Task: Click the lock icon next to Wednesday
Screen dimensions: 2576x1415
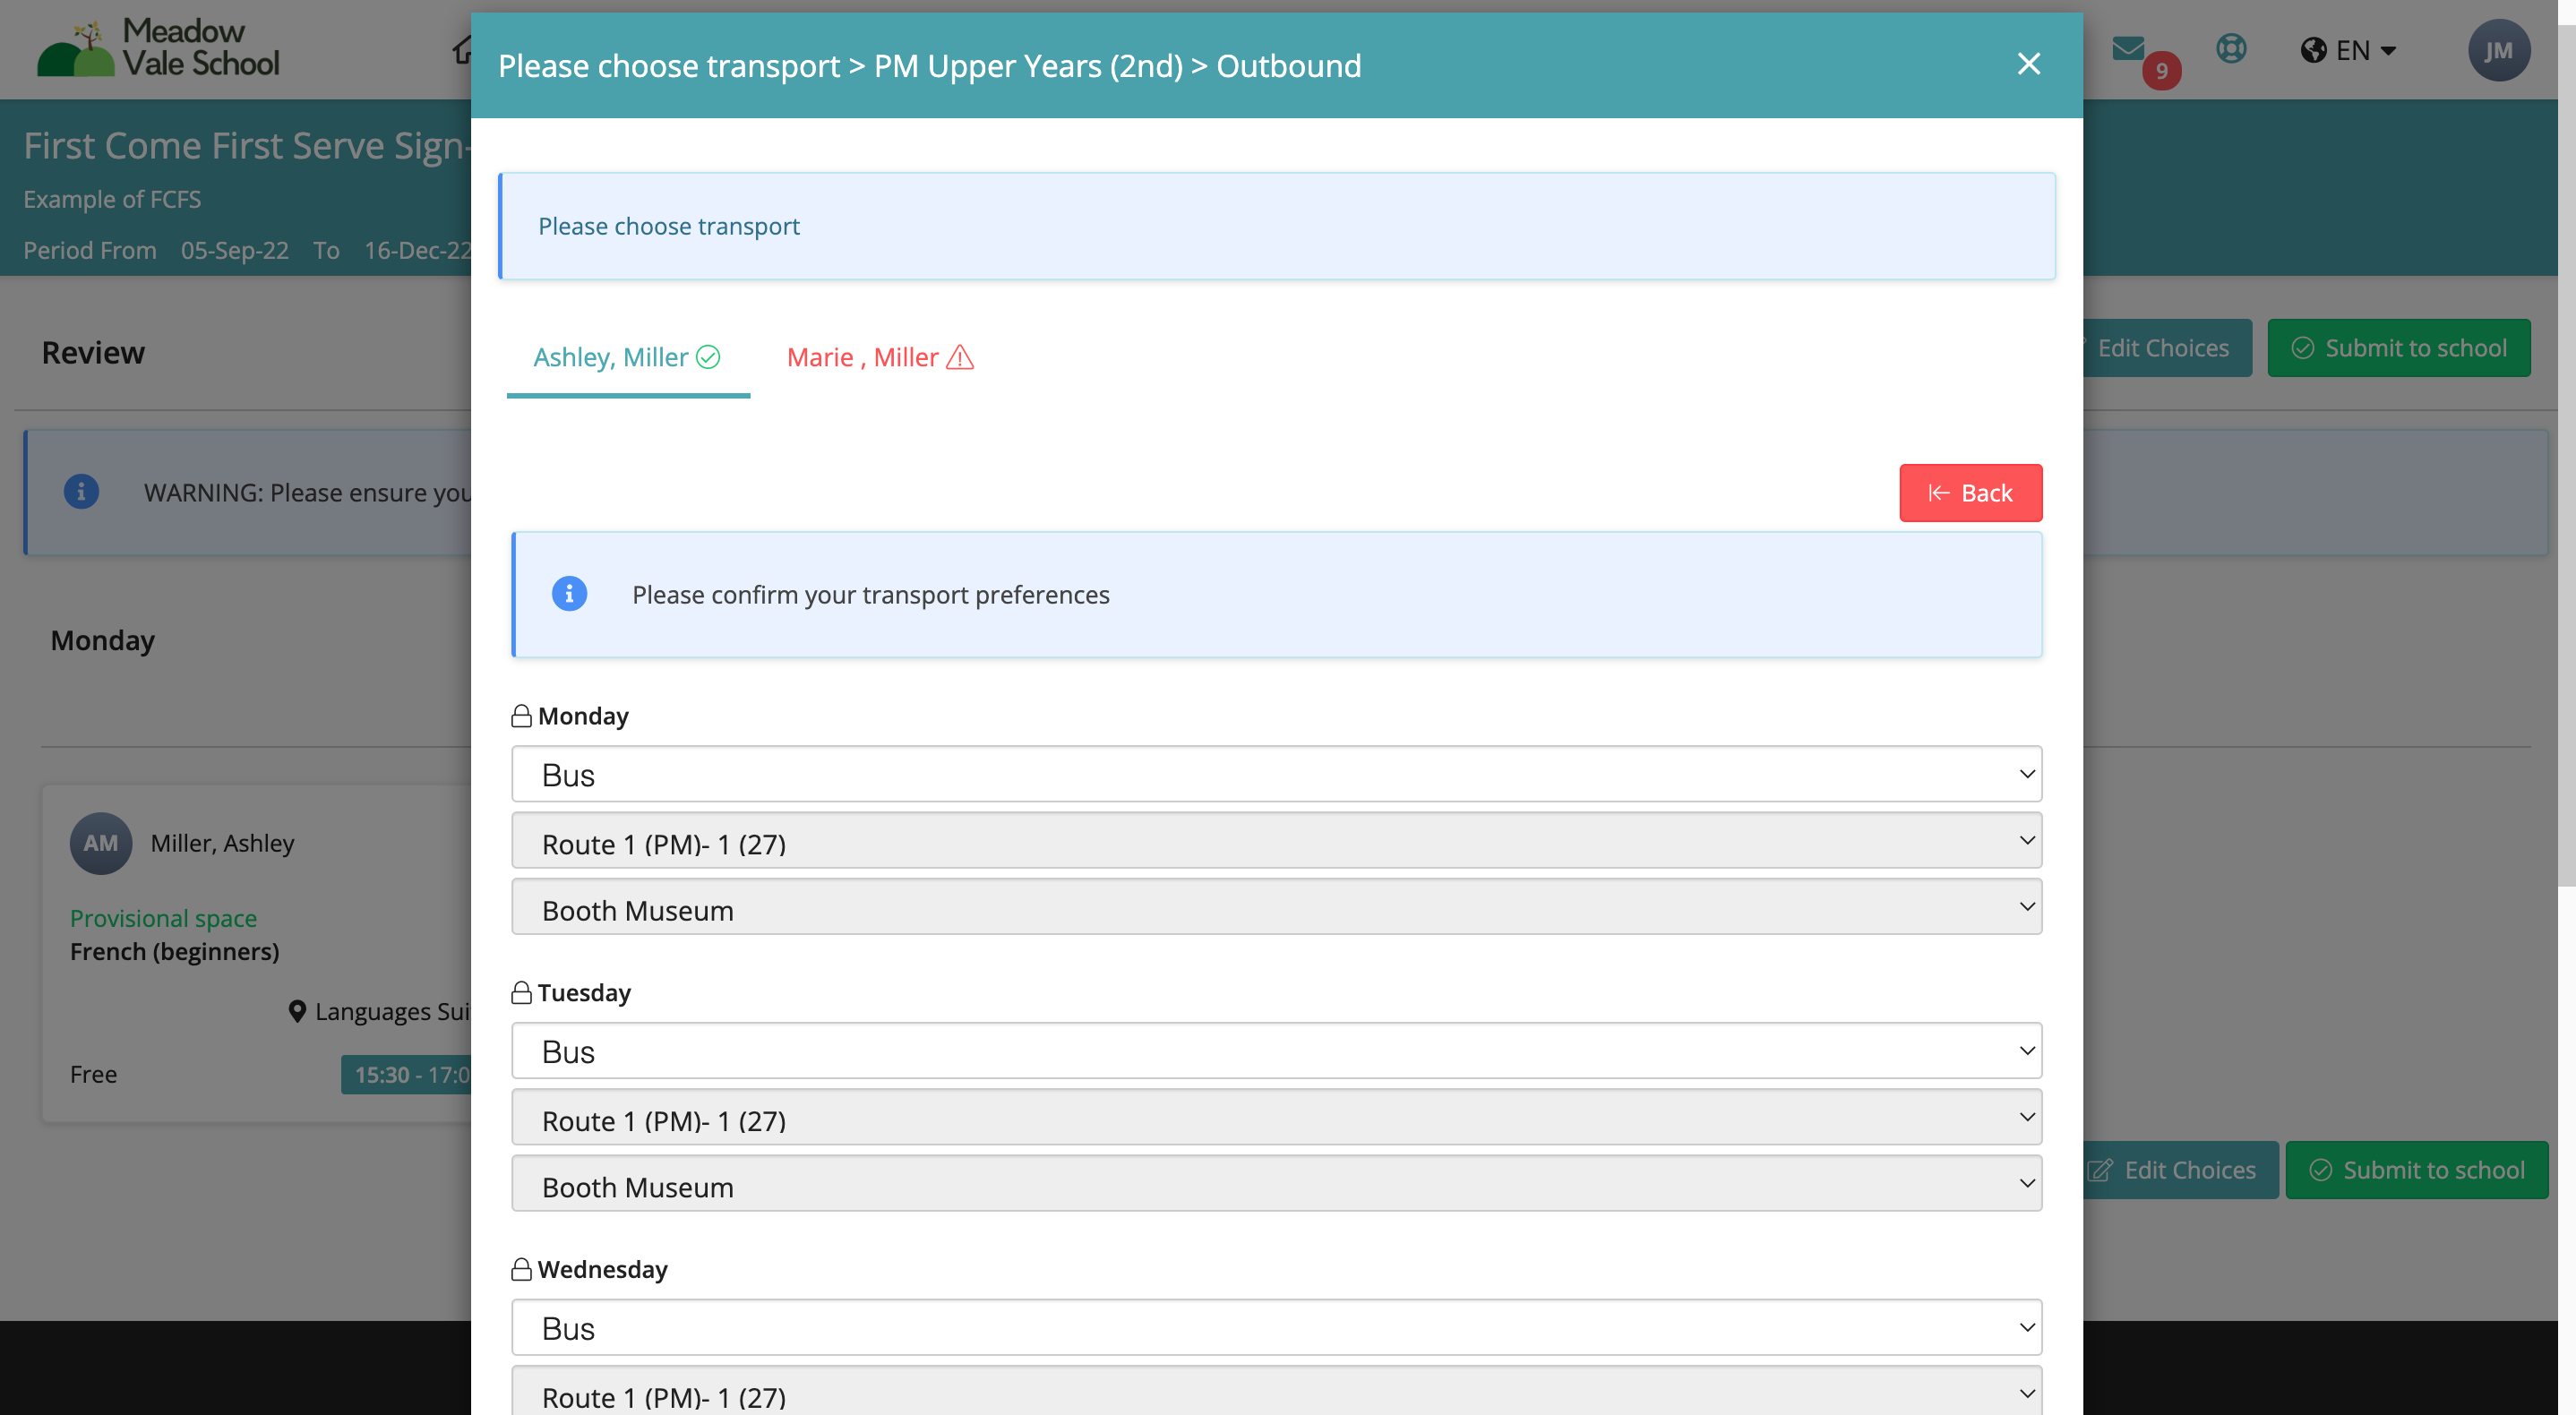Action: click(521, 1269)
